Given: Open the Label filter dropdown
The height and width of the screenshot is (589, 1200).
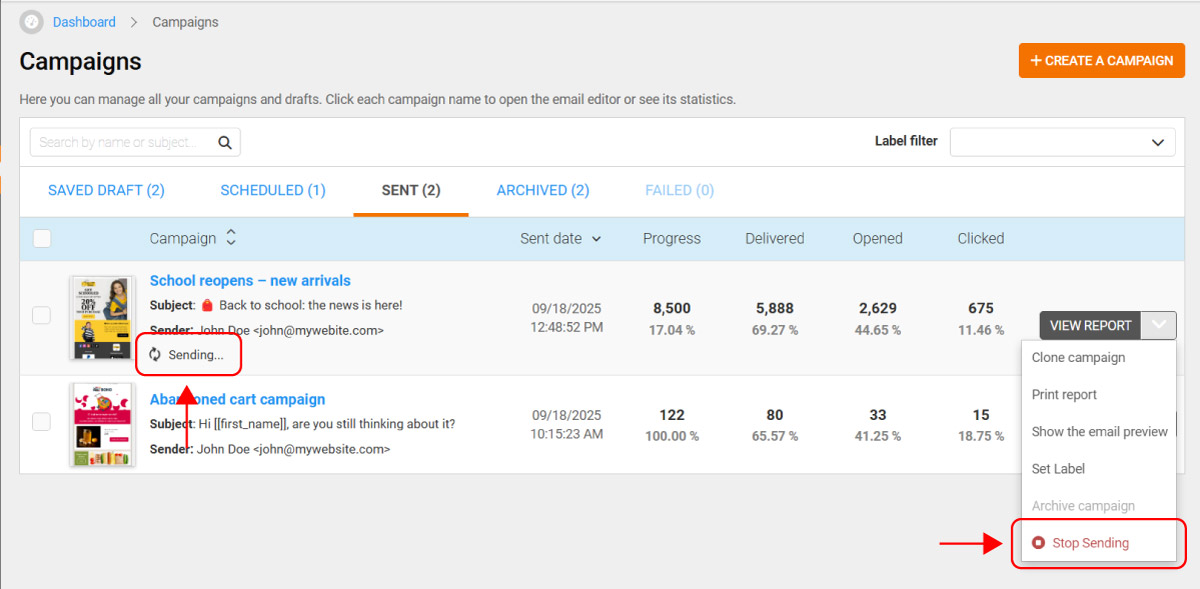Looking at the screenshot, I should (x=1062, y=142).
